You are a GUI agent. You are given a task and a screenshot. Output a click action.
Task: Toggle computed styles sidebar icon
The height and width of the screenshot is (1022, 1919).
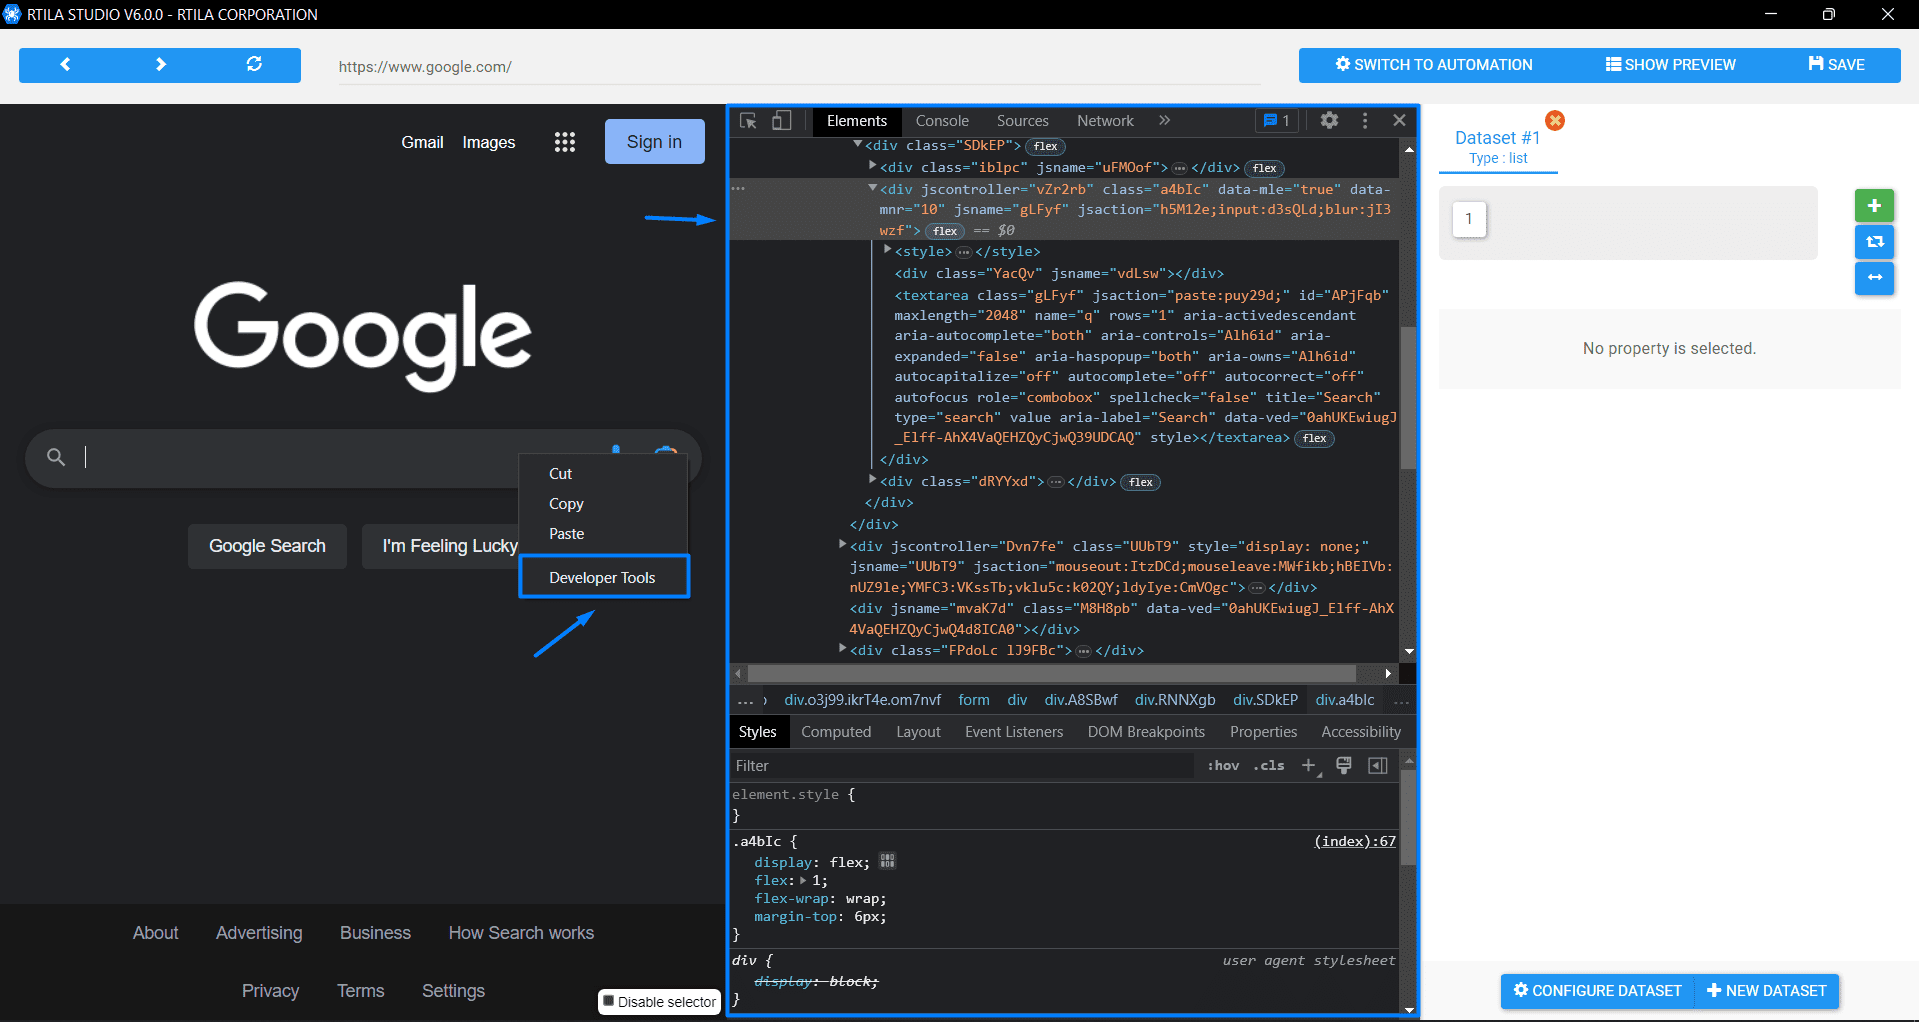tap(1378, 766)
